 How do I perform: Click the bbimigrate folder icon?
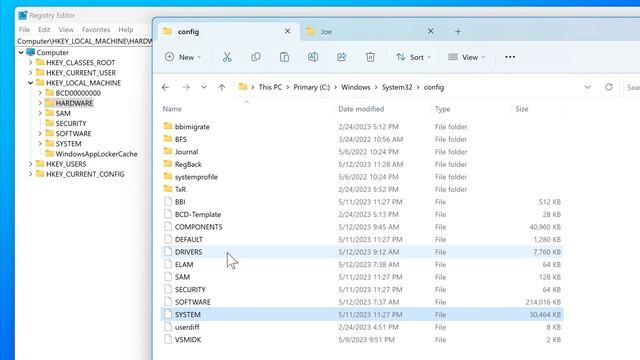(167, 126)
